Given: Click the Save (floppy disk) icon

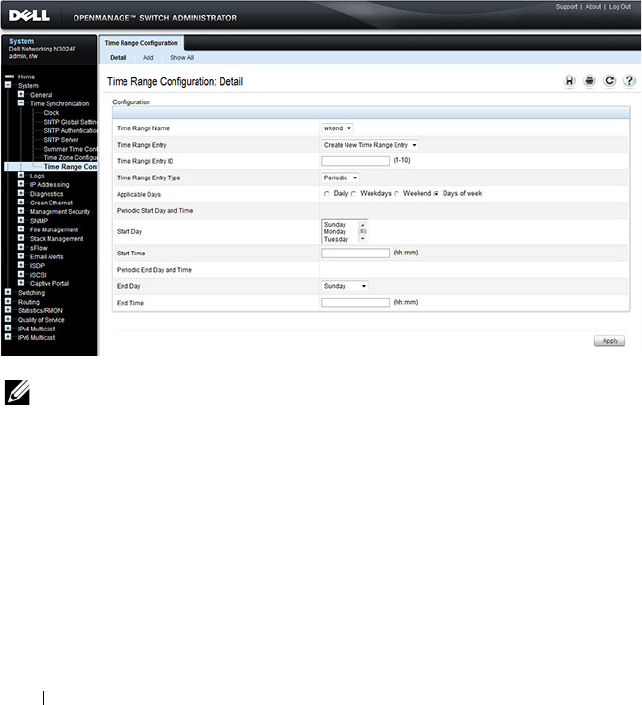Looking at the screenshot, I should [569, 81].
